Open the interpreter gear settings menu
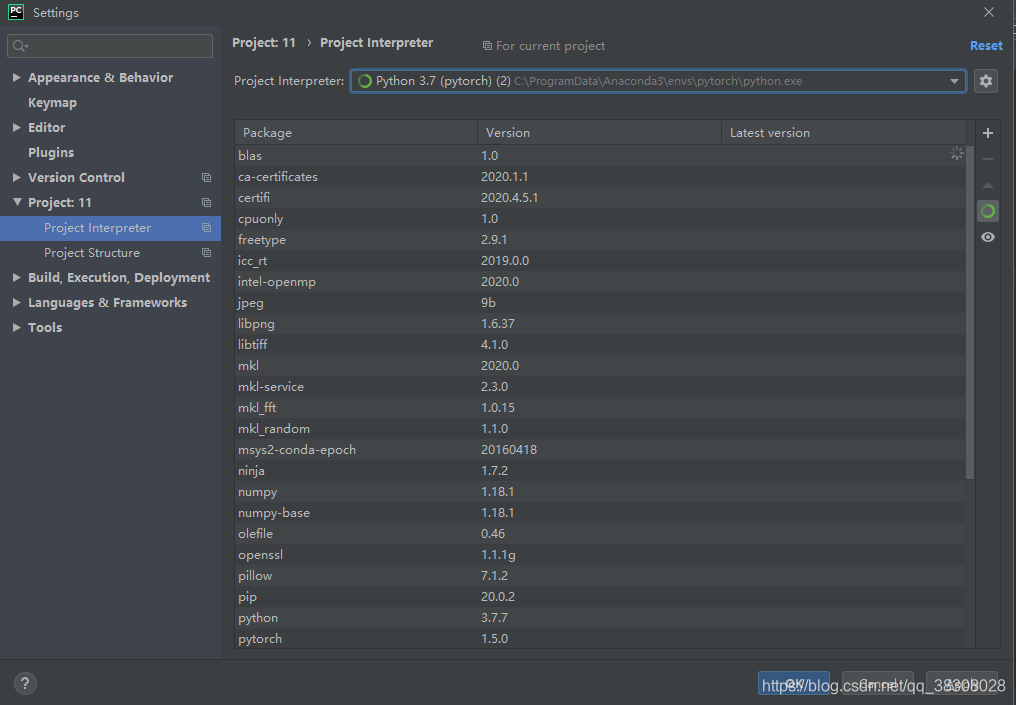1016x705 pixels. (986, 81)
